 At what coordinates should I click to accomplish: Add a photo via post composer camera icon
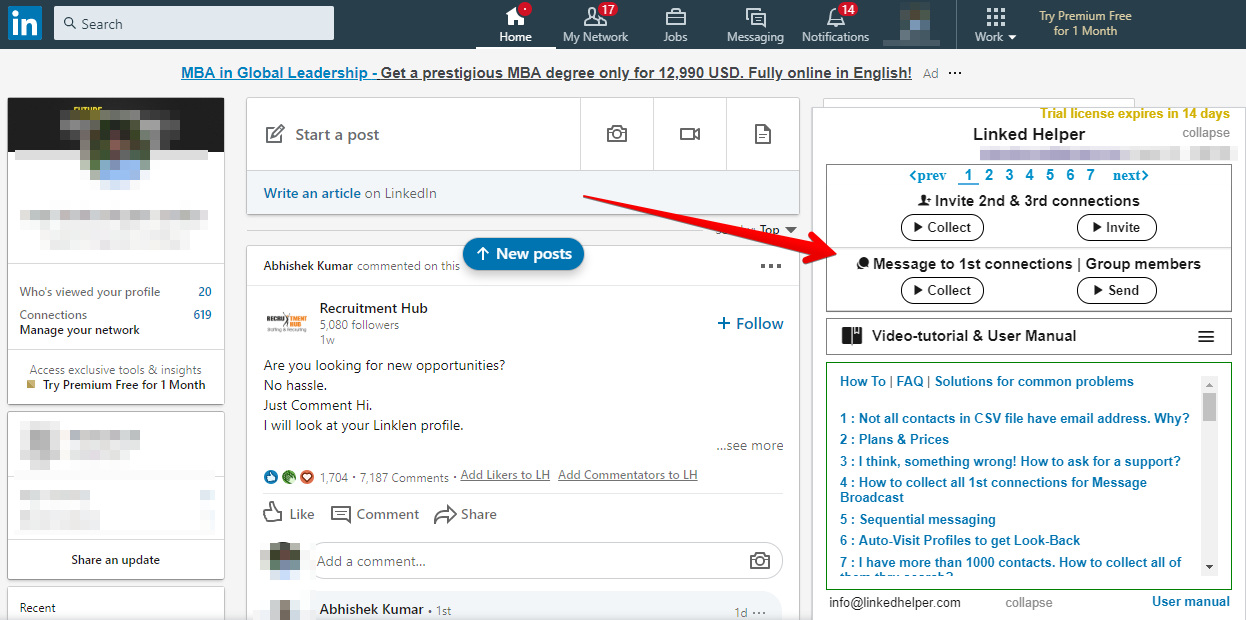tap(617, 134)
